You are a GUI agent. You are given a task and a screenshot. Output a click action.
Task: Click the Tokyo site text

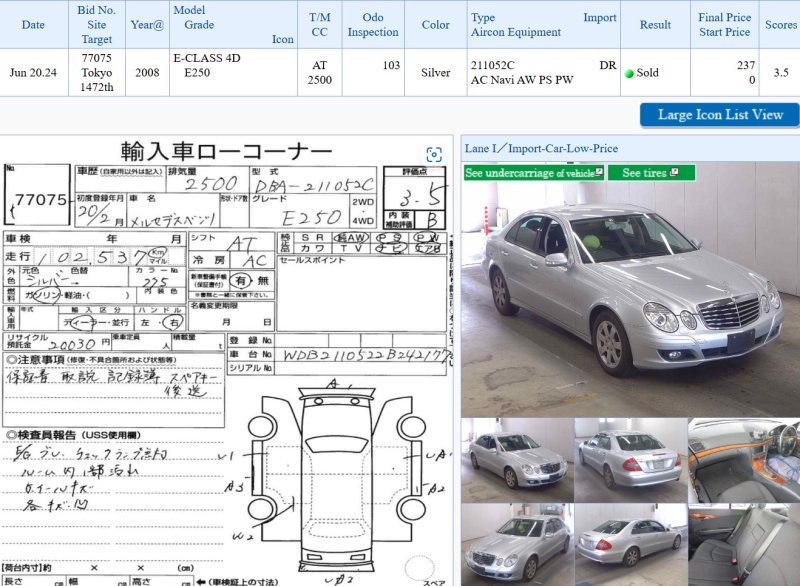pyautogui.click(x=96, y=72)
